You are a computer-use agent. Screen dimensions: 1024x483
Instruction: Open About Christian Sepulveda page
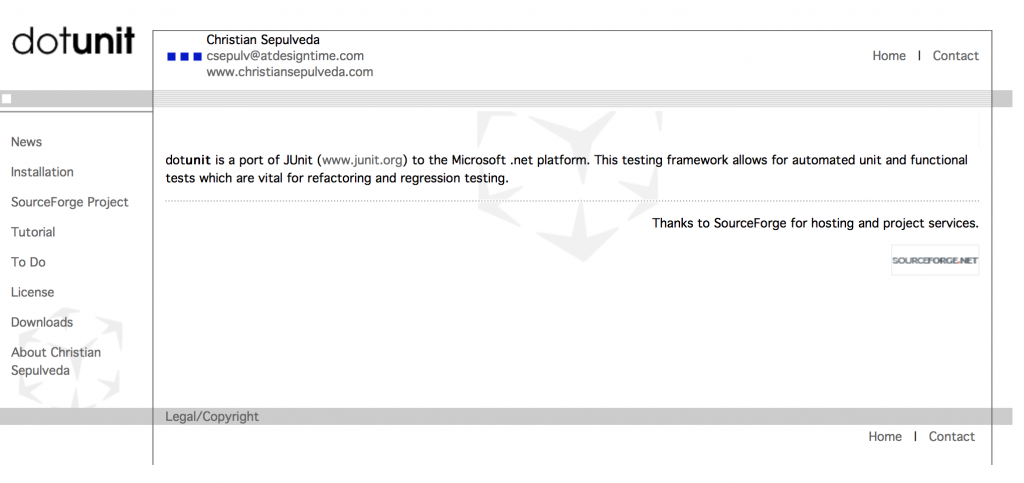(x=56, y=361)
